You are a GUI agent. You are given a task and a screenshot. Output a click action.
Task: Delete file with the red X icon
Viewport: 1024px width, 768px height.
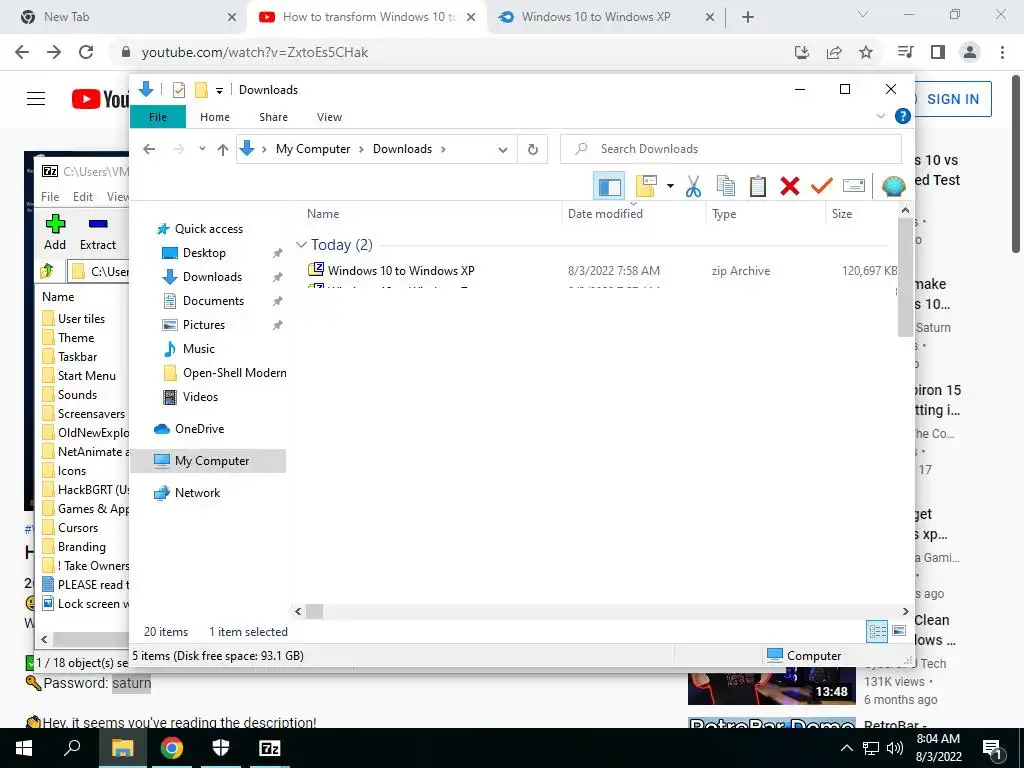790,187
